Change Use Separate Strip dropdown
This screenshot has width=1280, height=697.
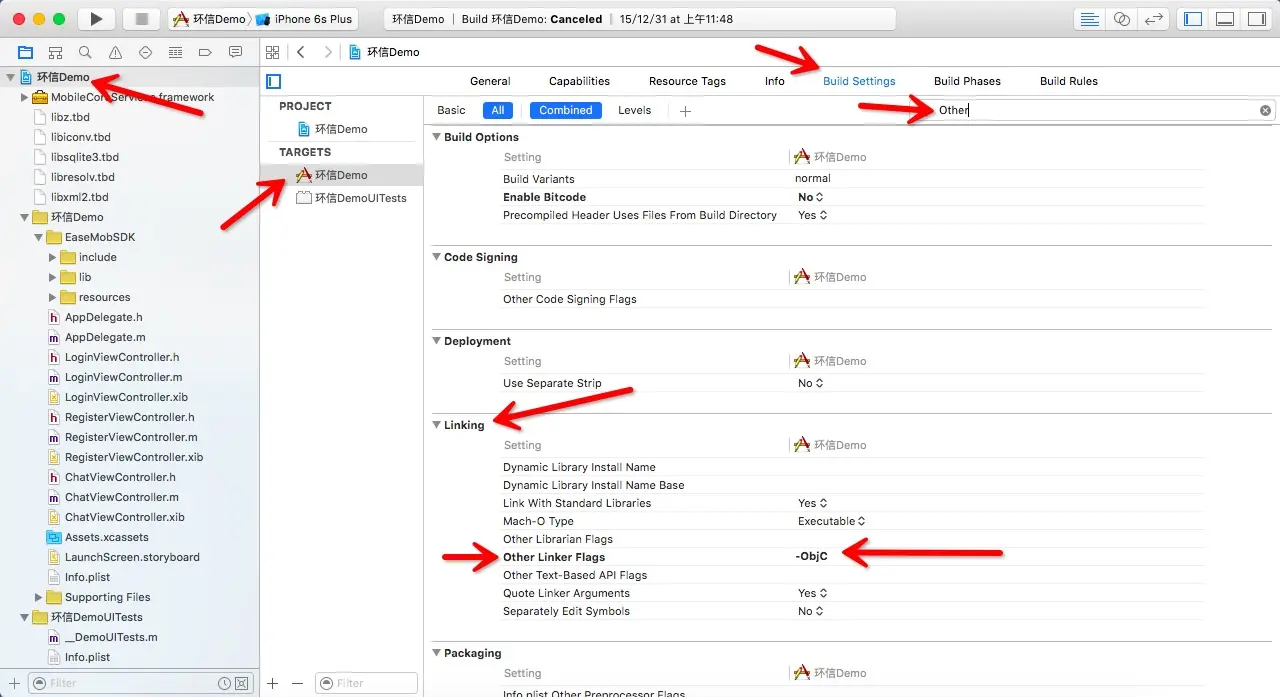tap(811, 383)
